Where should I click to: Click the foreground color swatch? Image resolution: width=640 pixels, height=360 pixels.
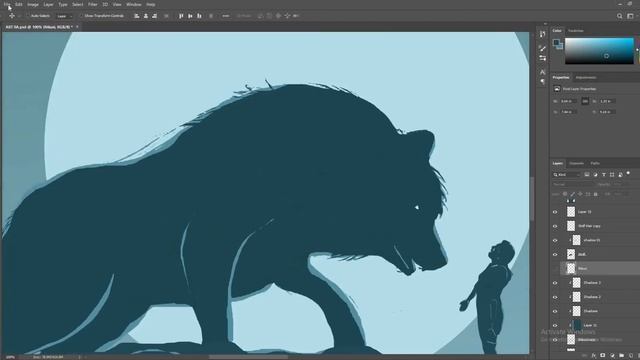556,42
